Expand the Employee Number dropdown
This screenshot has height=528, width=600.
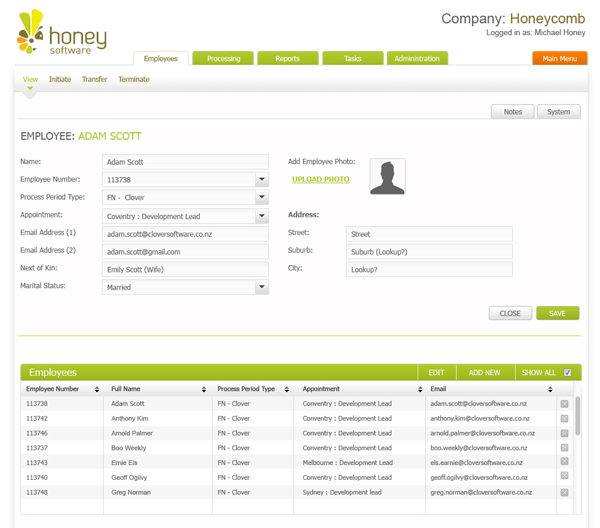tap(261, 180)
